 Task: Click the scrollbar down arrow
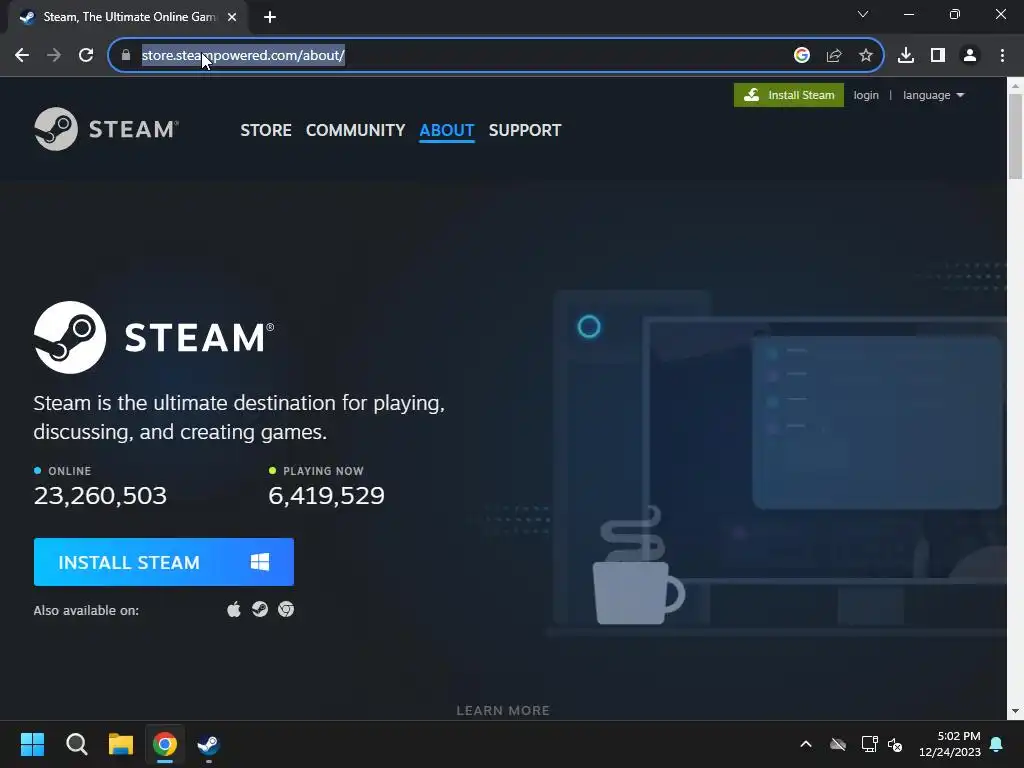(1015, 711)
